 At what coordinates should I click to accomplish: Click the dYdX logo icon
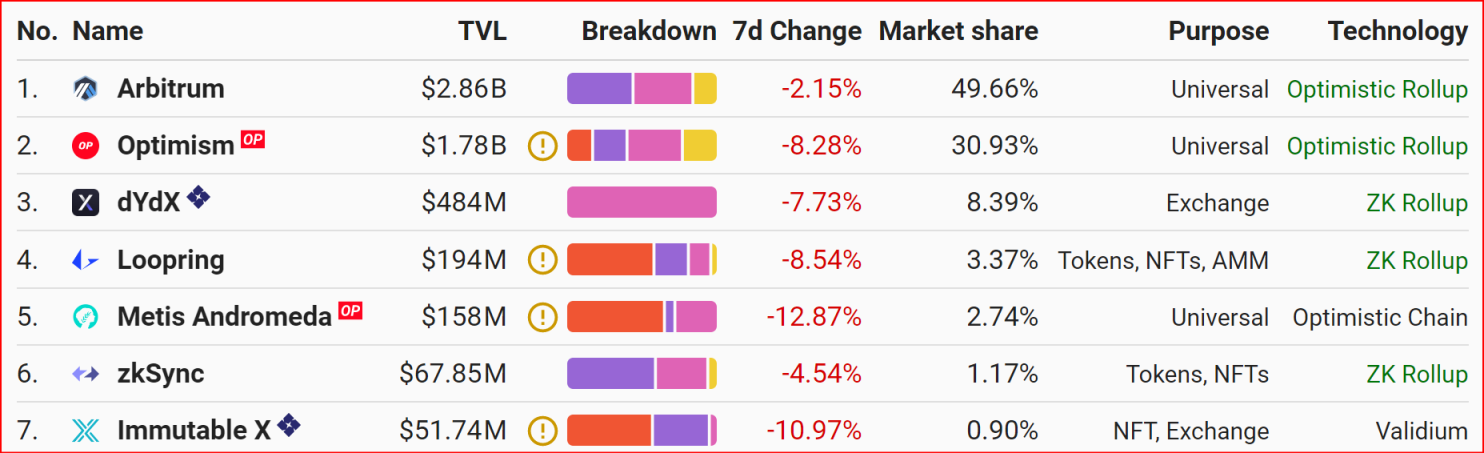(85, 203)
